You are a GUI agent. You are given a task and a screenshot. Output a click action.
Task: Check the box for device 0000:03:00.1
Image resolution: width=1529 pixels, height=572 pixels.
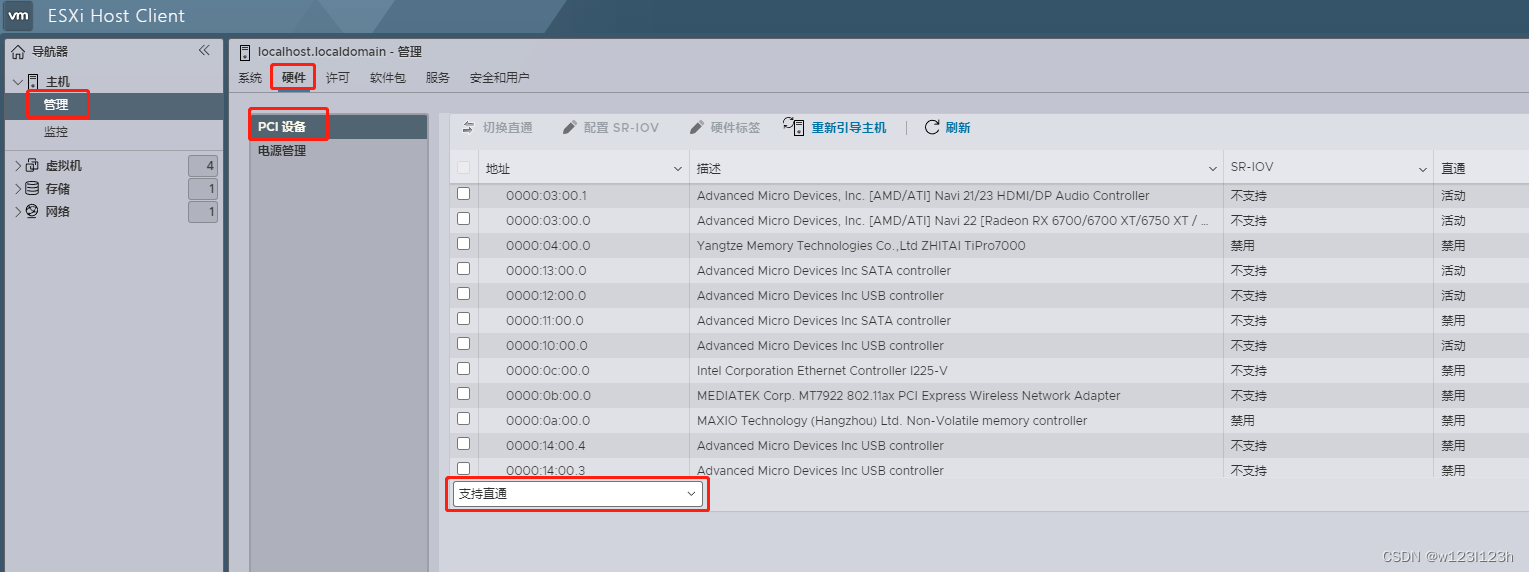[x=463, y=194]
